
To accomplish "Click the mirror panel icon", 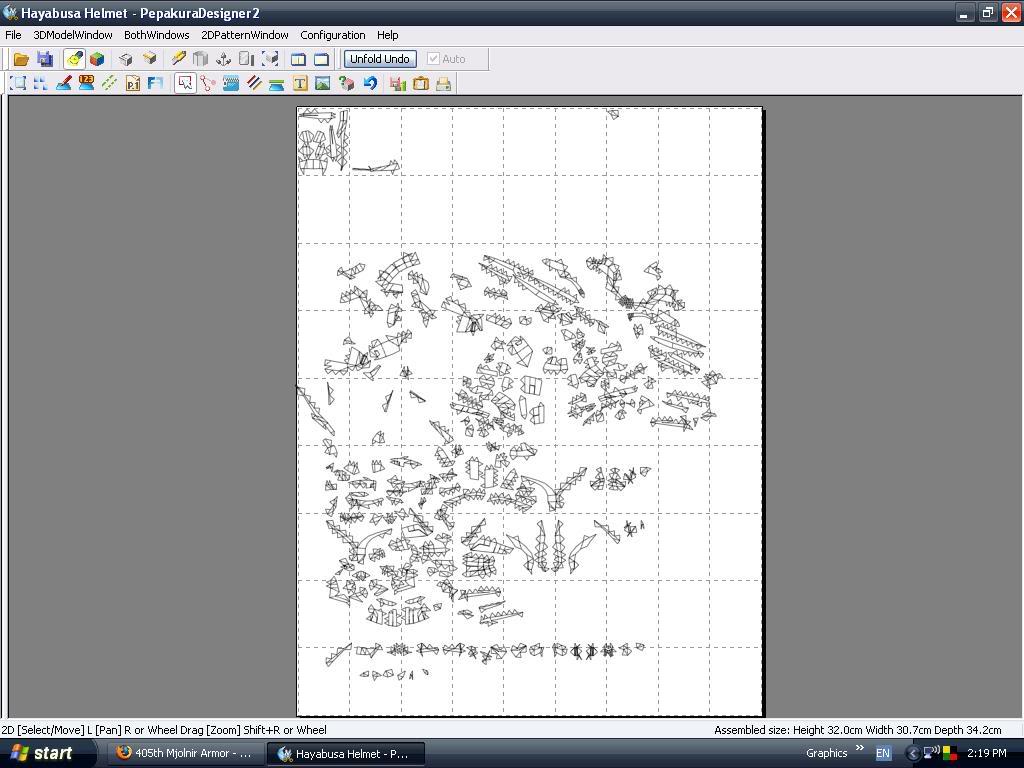I will (246, 59).
